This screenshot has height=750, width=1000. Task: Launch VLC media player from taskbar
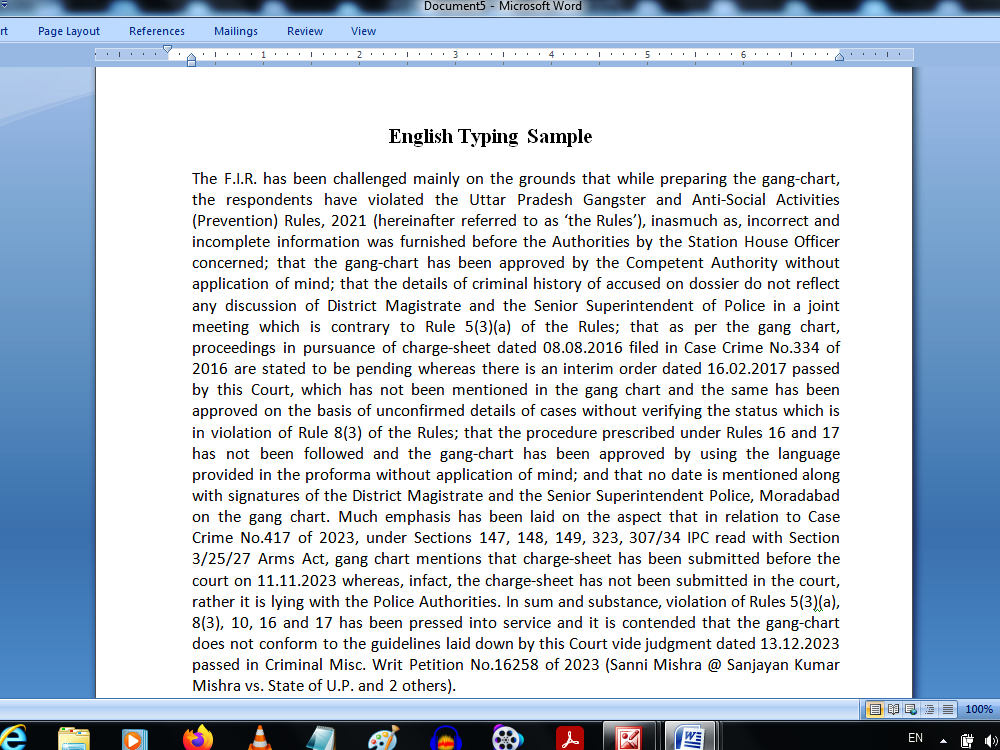click(259, 738)
